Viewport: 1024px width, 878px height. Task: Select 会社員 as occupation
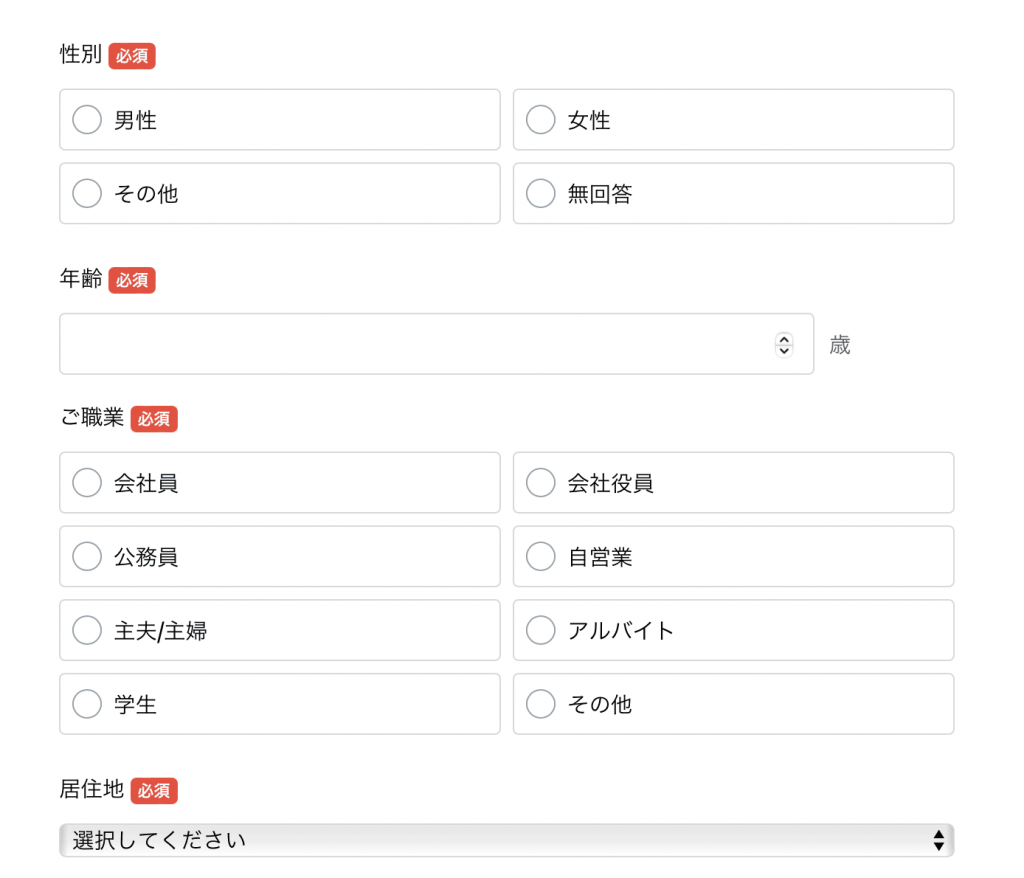(87, 483)
